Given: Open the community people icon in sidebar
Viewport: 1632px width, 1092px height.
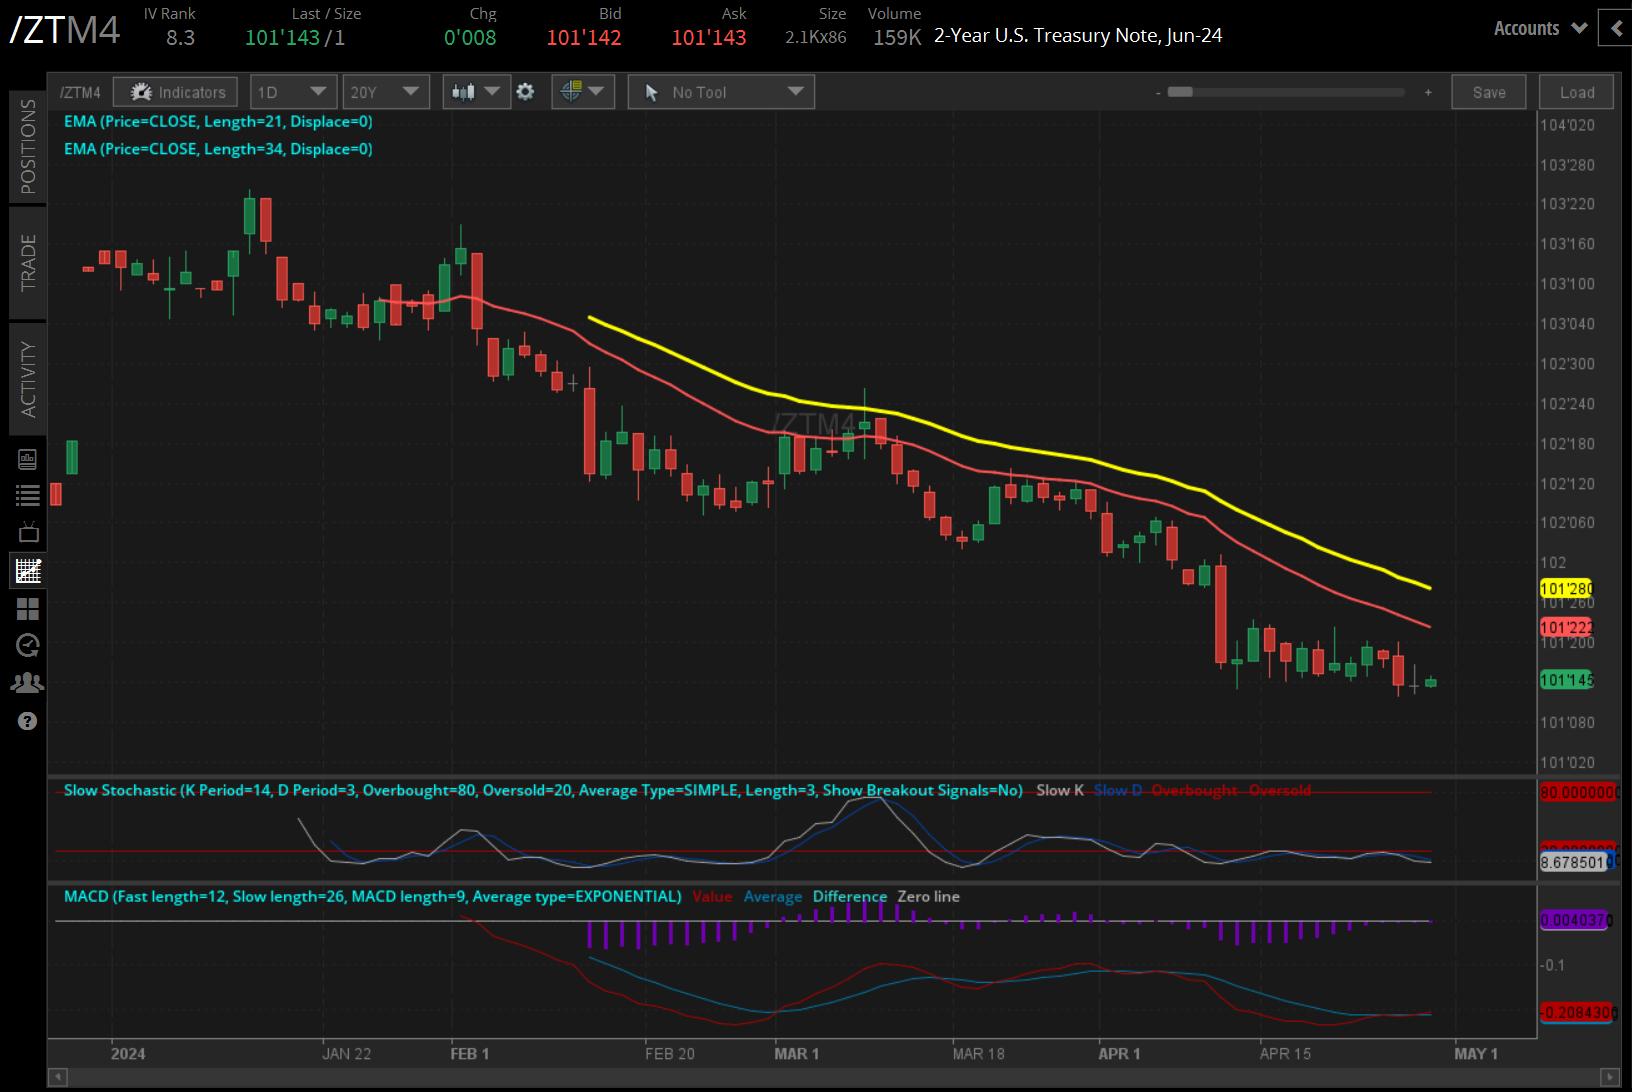Looking at the screenshot, I should point(28,683).
